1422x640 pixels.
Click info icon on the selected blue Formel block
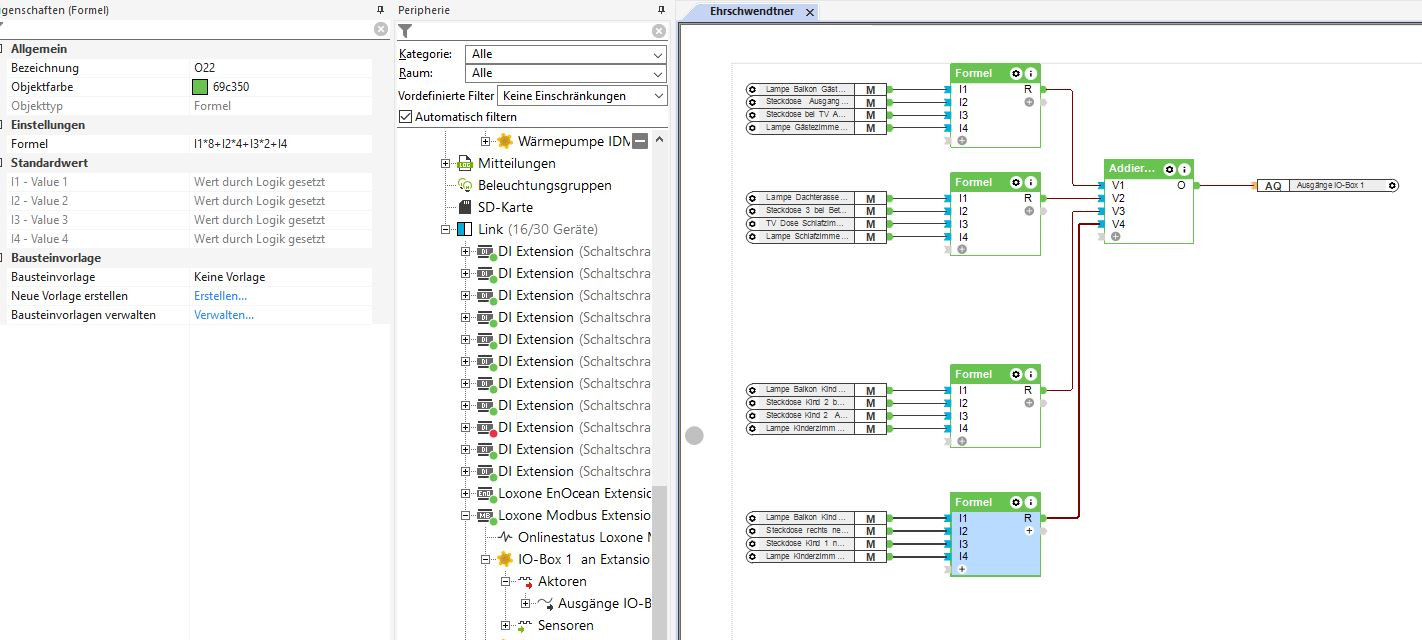(x=1030, y=502)
